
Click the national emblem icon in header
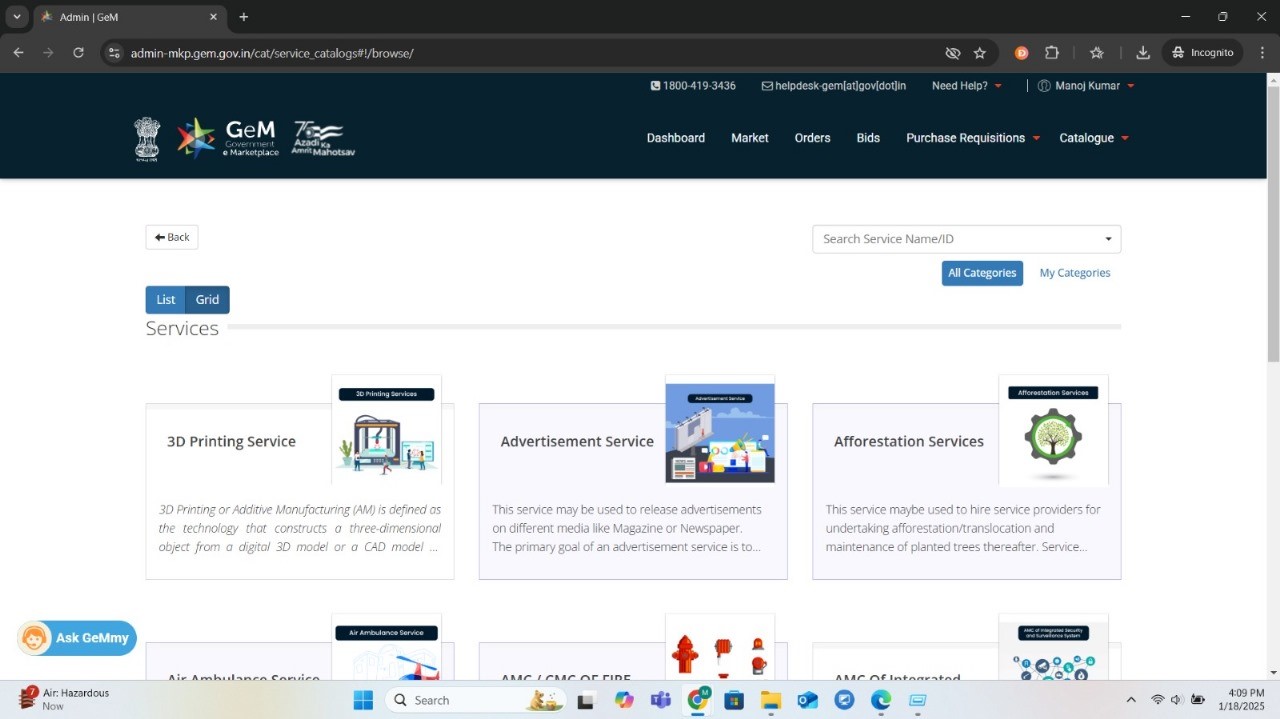tap(147, 139)
